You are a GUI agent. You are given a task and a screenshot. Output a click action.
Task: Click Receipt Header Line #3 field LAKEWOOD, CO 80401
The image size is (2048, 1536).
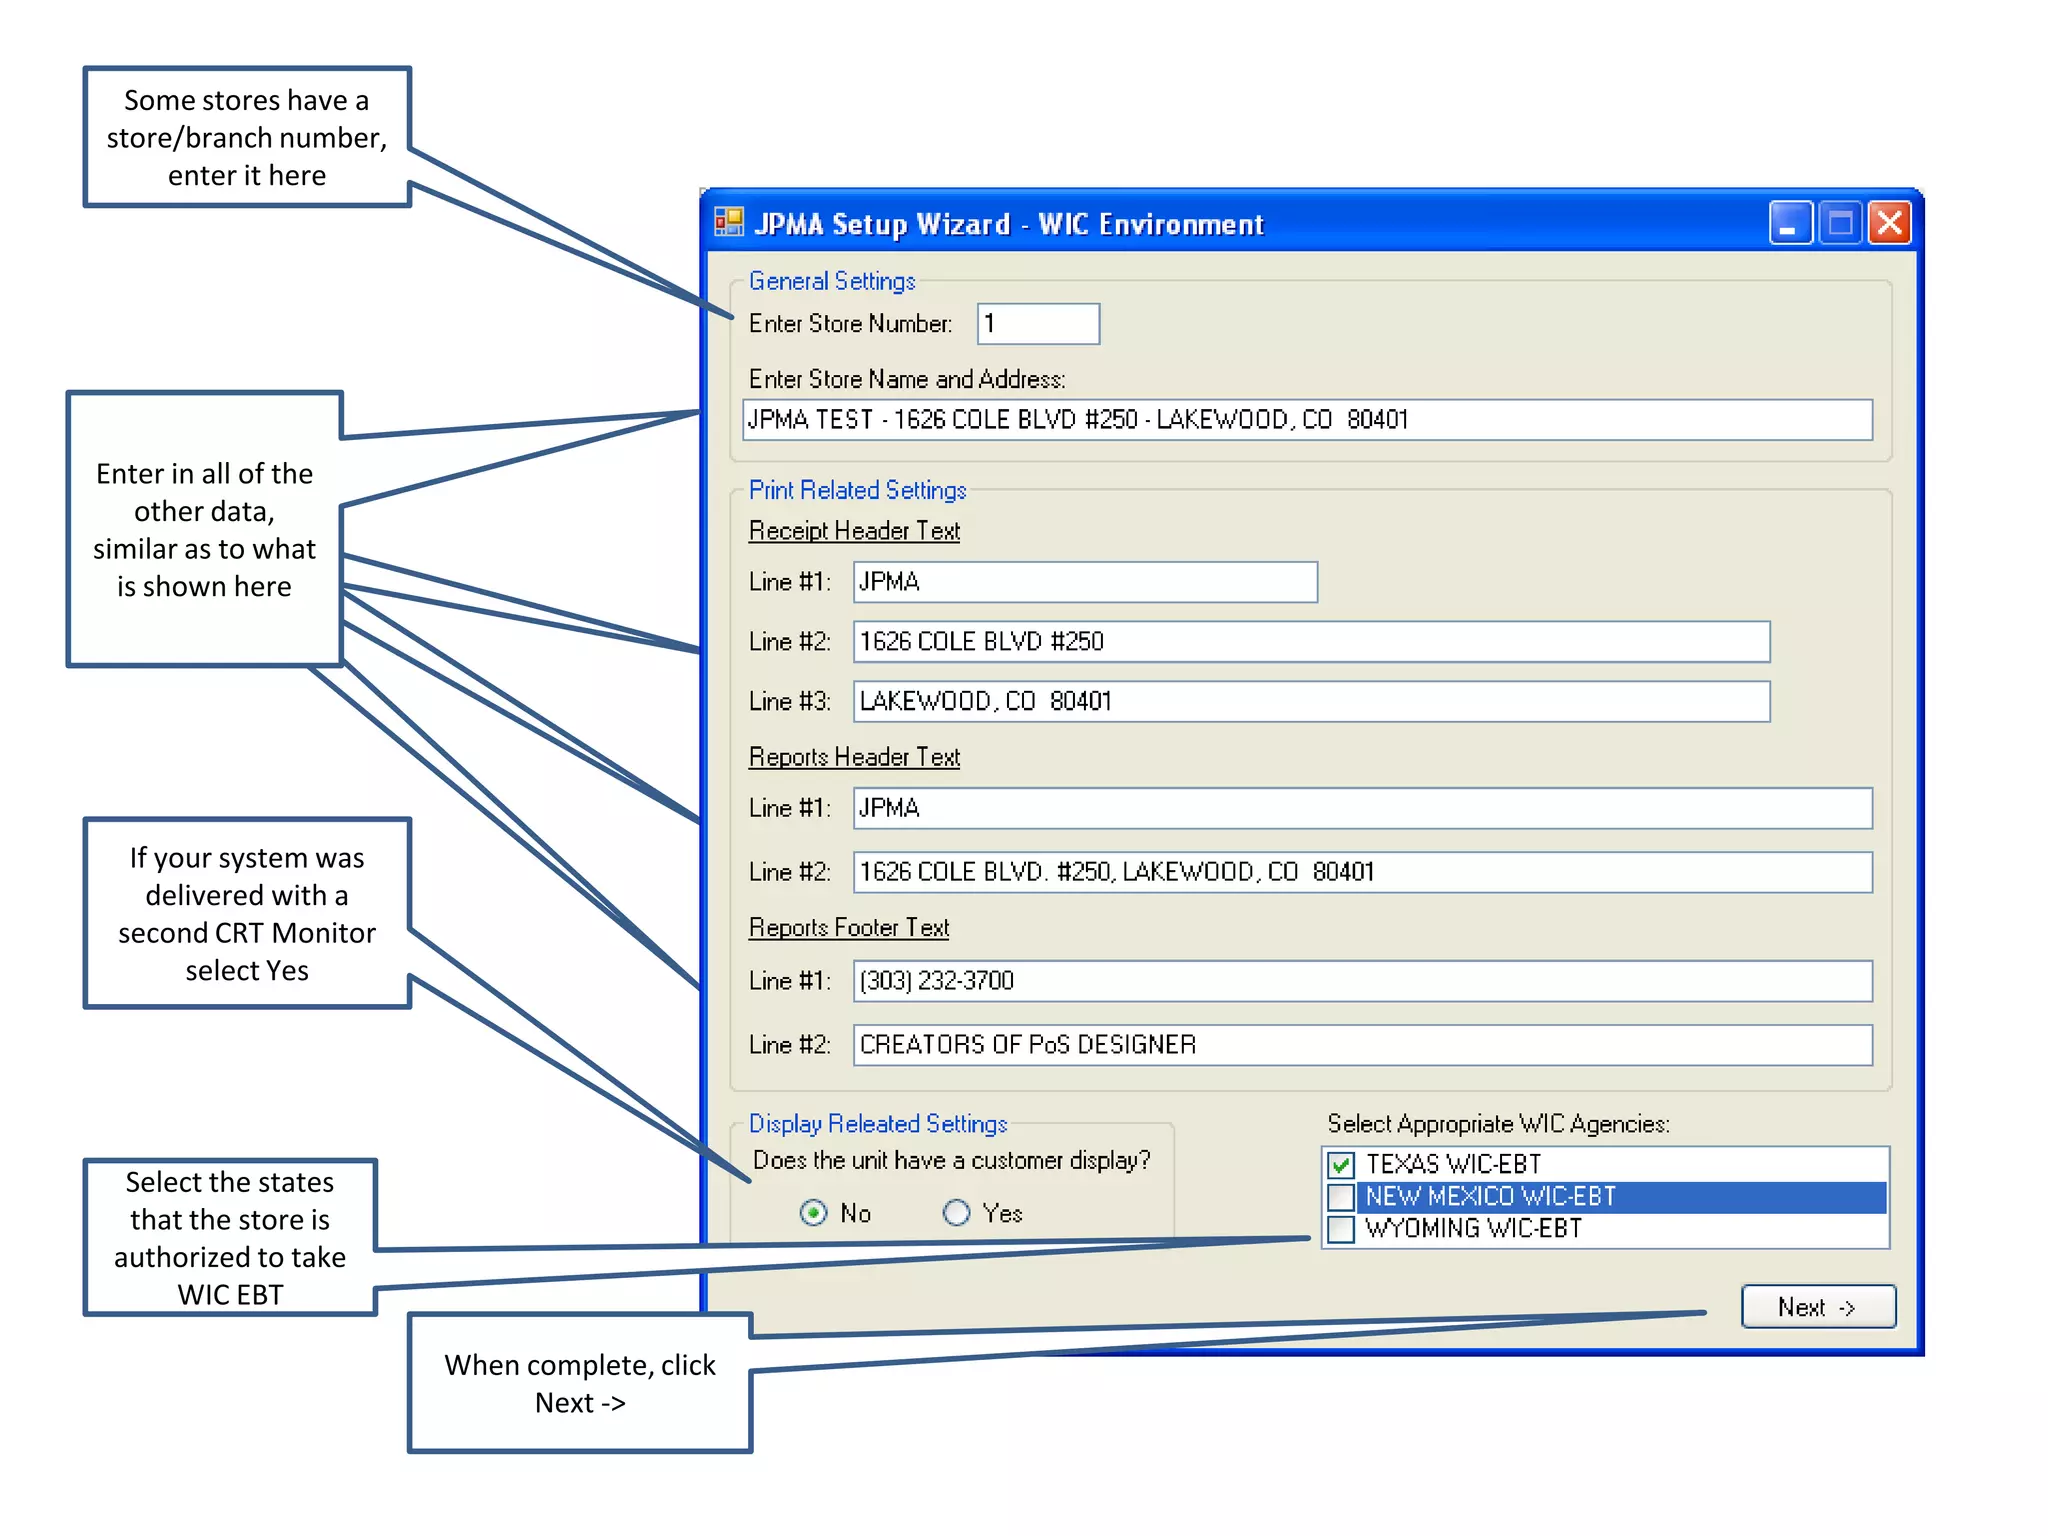(x=1311, y=702)
